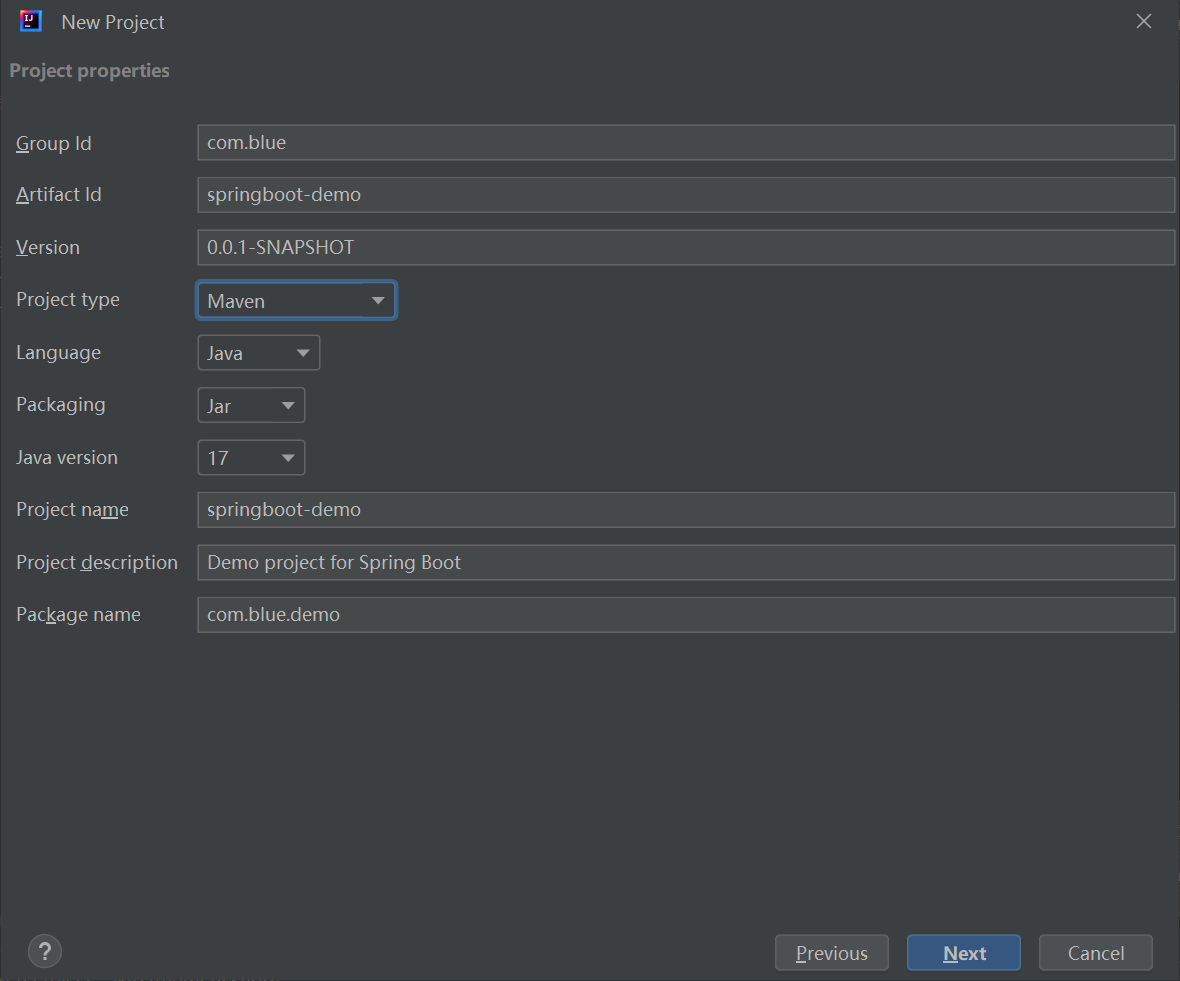Click the Project description label

[x=97, y=563]
